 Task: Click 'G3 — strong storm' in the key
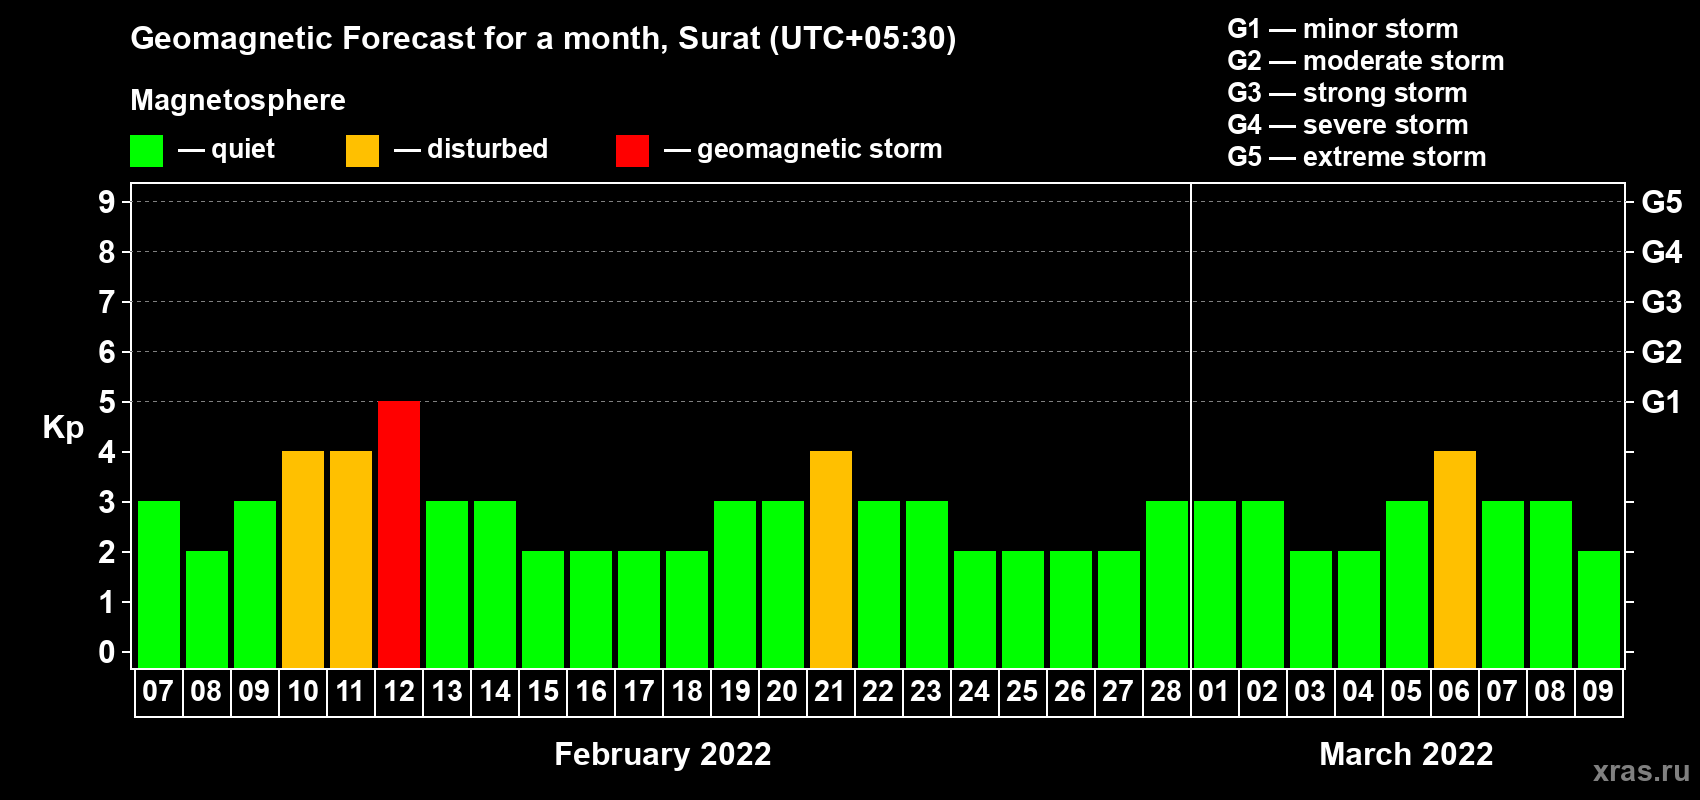pyautogui.click(x=1347, y=93)
